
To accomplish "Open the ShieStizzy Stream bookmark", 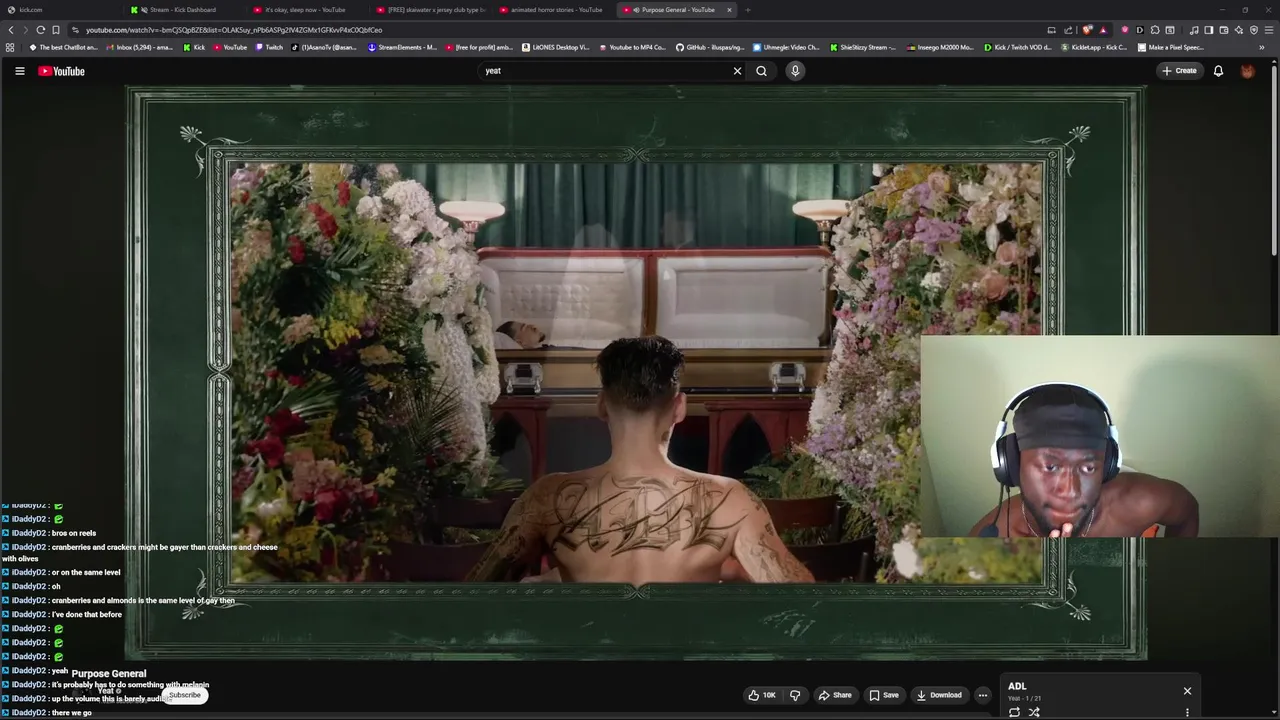I will [864, 47].
